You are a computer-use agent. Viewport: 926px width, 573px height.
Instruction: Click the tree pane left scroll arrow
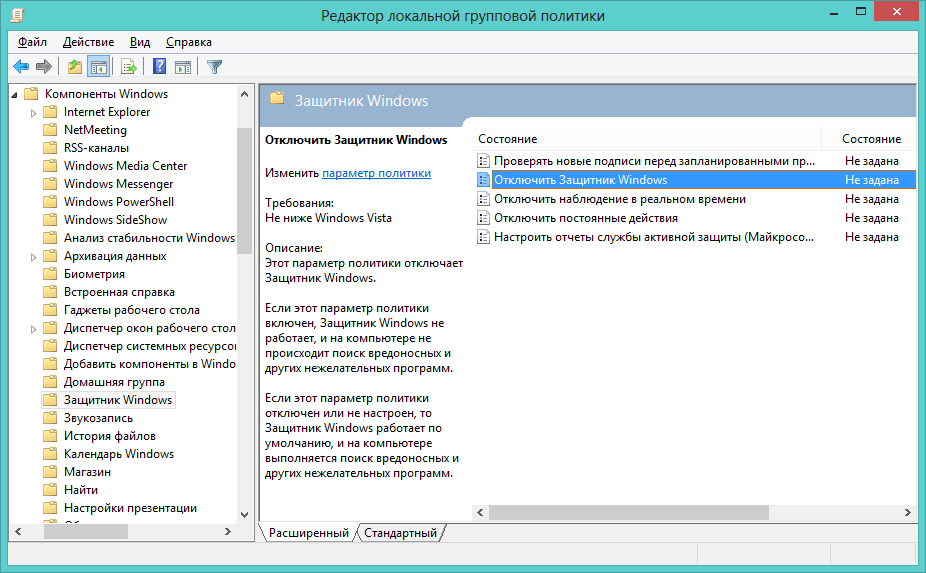(18, 532)
